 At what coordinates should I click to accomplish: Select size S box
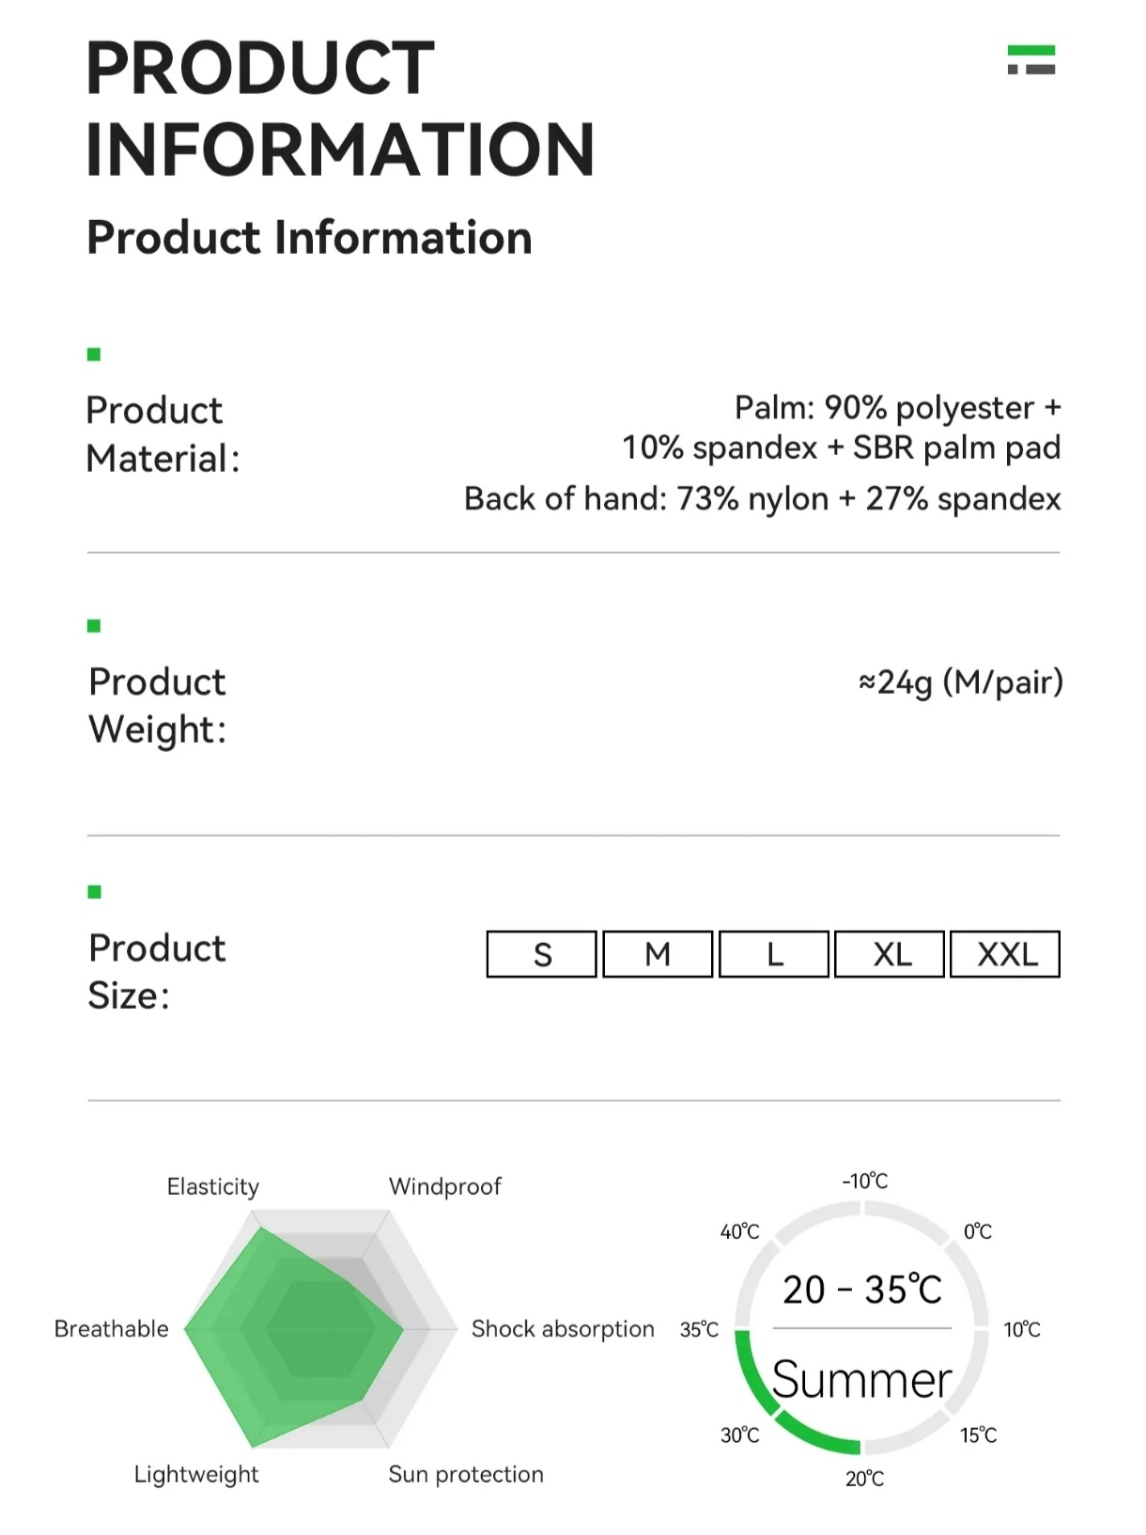click(x=542, y=954)
